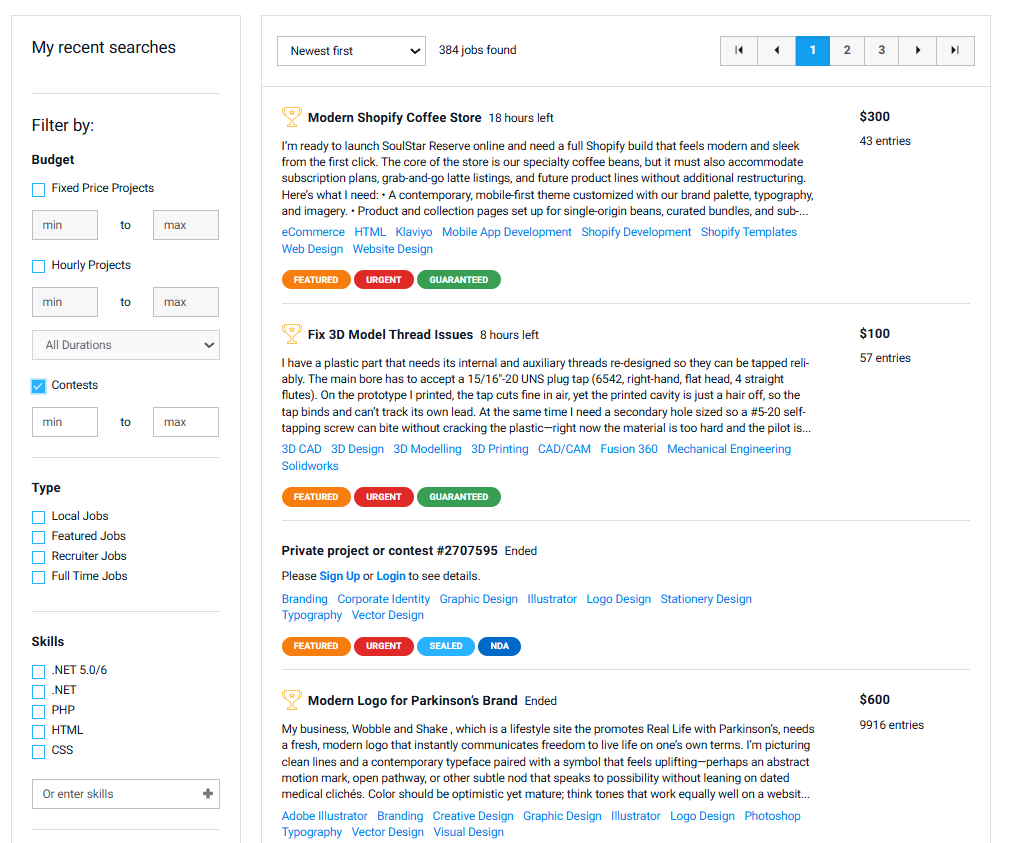The width and height of the screenshot is (1022, 843).
Task: Focus the Fixed Price max field
Action: pyautogui.click(x=186, y=225)
